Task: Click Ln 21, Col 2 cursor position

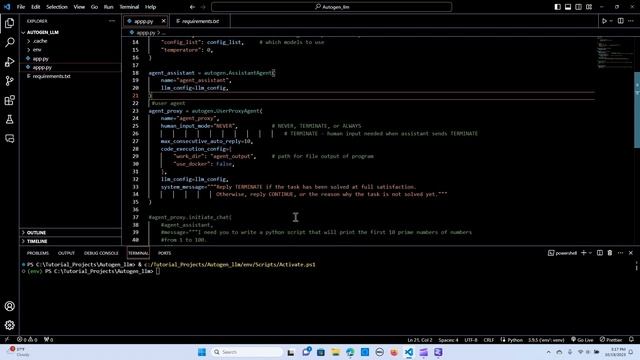Action: [420, 340]
